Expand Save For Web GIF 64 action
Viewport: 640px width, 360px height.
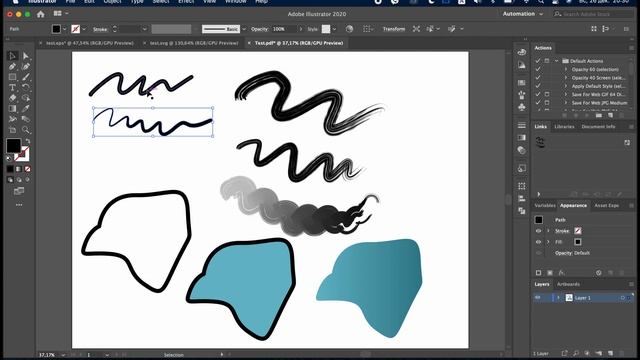click(566, 95)
